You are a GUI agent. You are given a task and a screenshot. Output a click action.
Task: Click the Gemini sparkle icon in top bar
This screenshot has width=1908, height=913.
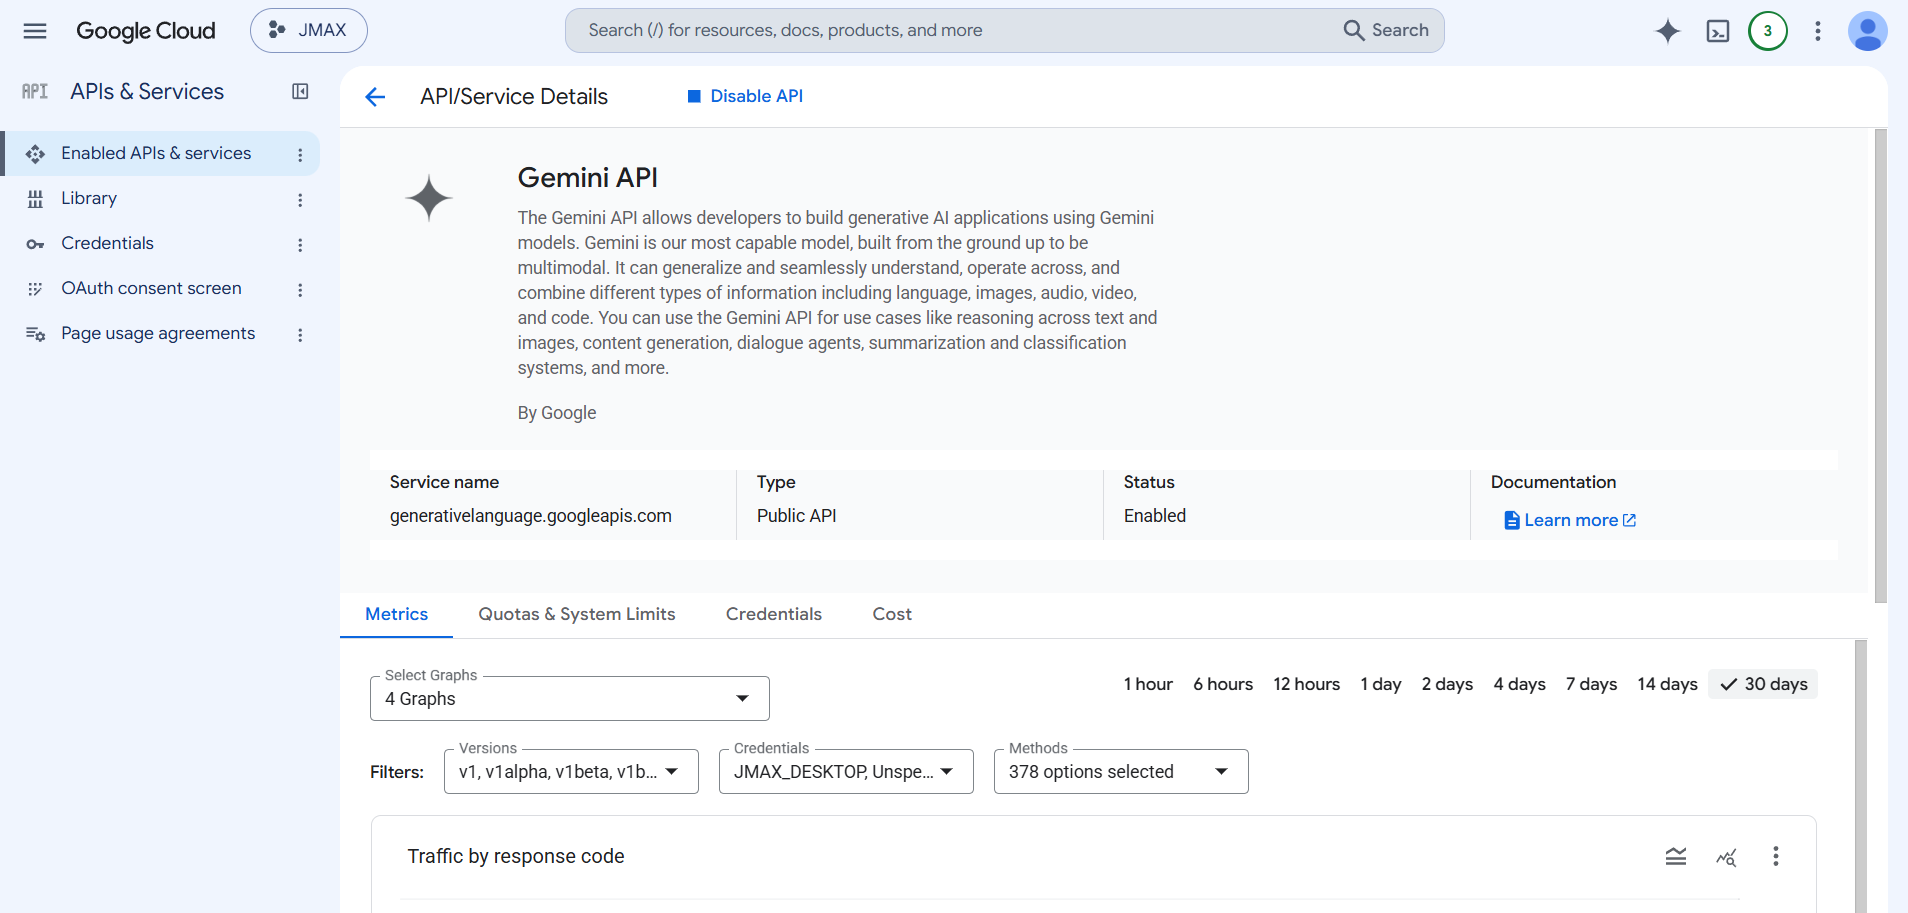click(1668, 31)
